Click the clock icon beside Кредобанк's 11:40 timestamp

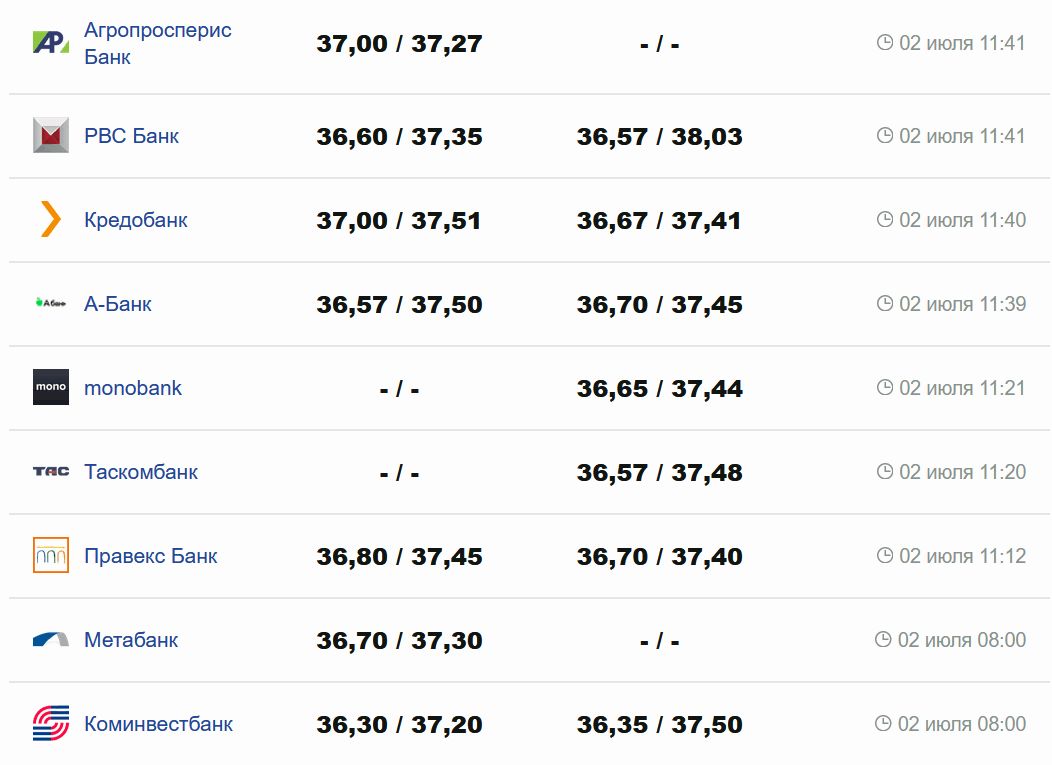[884, 219]
